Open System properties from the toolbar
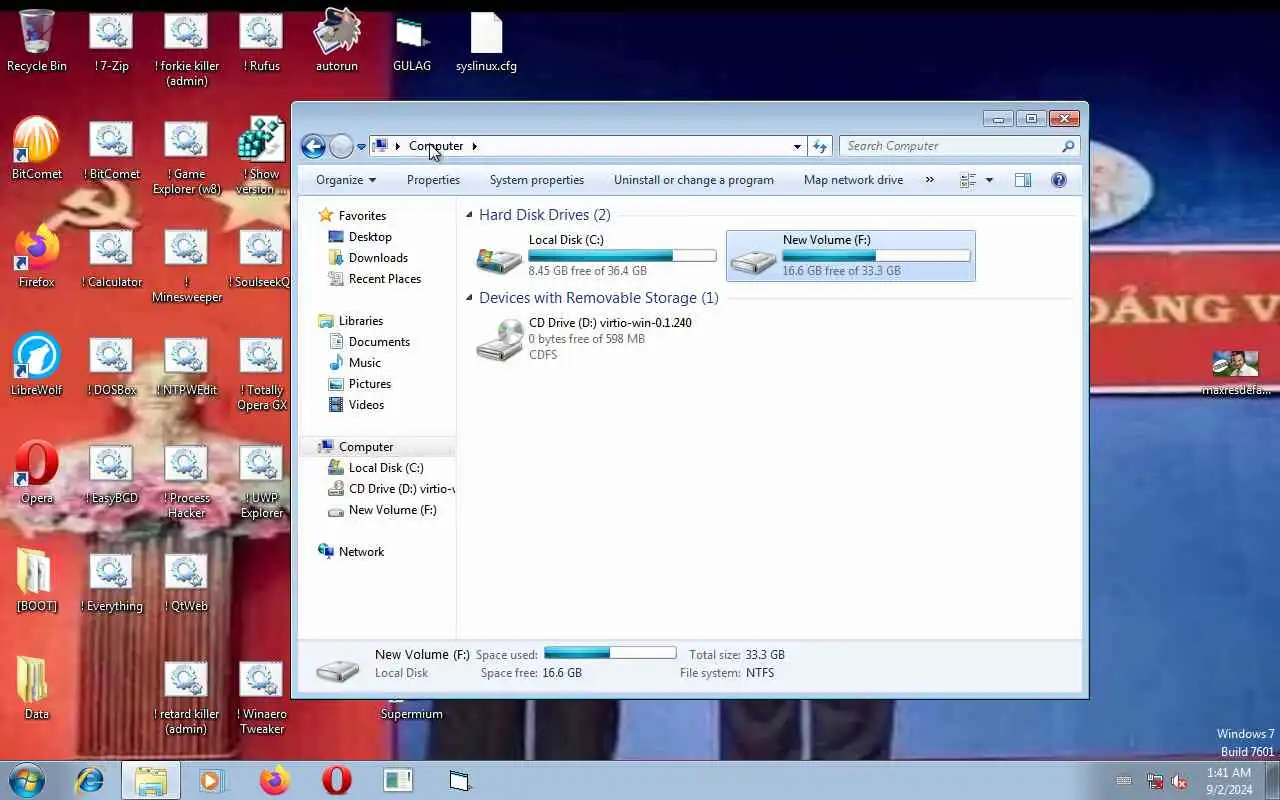 [537, 180]
